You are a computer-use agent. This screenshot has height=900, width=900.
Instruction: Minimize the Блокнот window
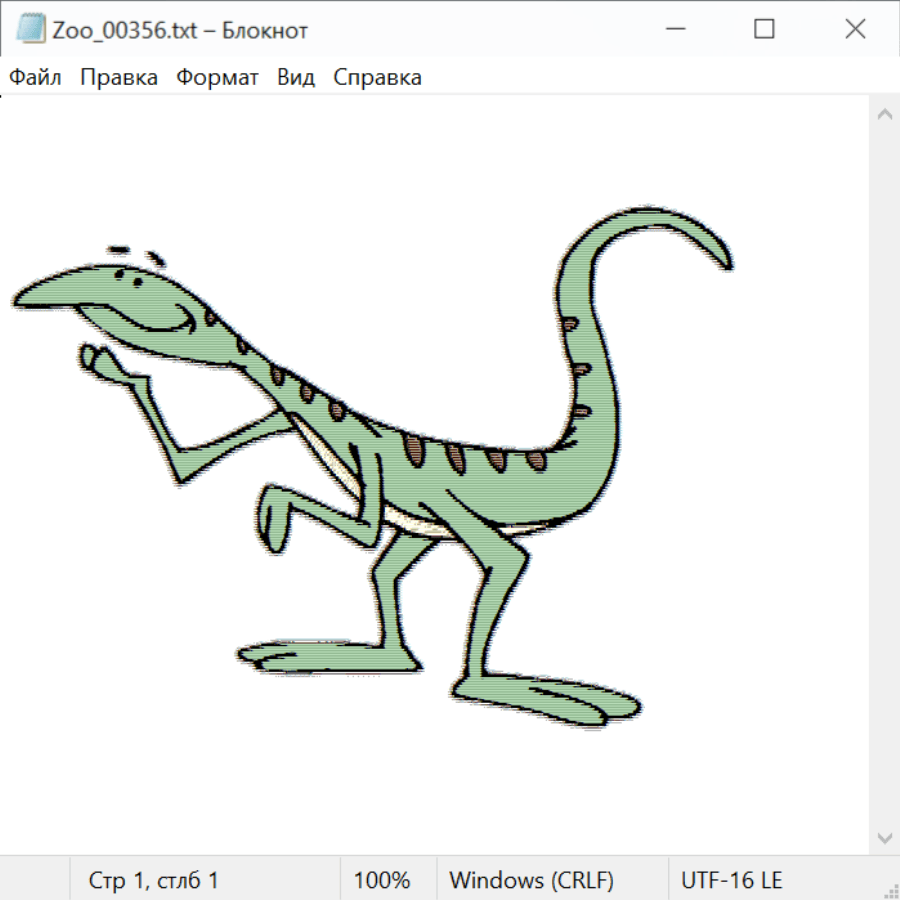(673, 30)
